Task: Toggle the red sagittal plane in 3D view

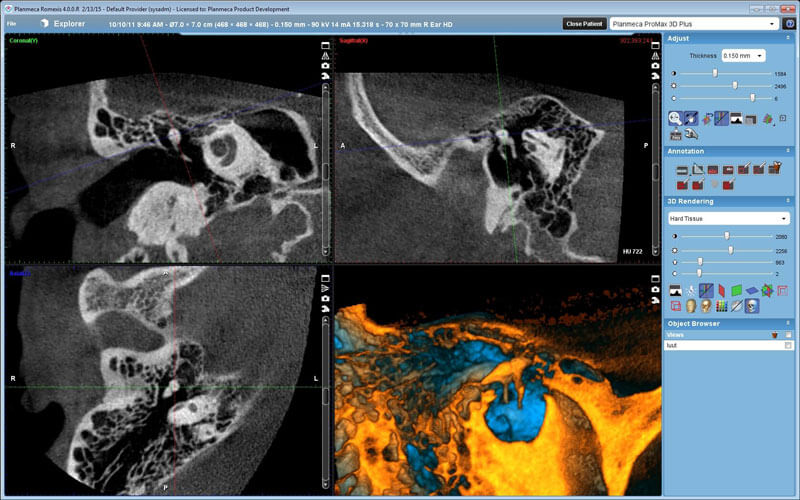Action: click(x=721, y=291)
